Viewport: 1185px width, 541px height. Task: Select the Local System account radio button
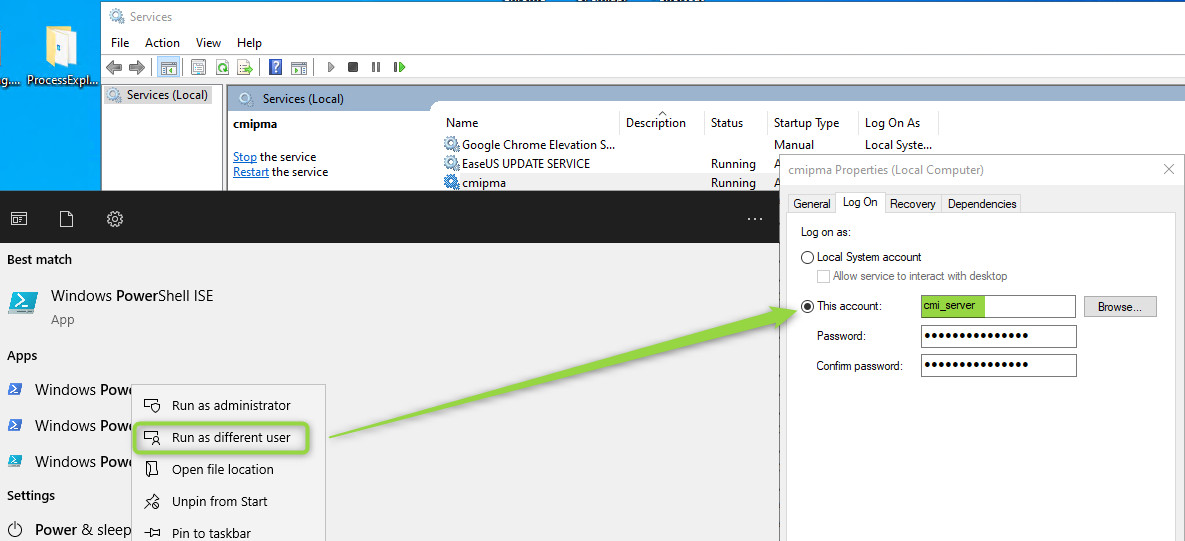coord(808,257)
